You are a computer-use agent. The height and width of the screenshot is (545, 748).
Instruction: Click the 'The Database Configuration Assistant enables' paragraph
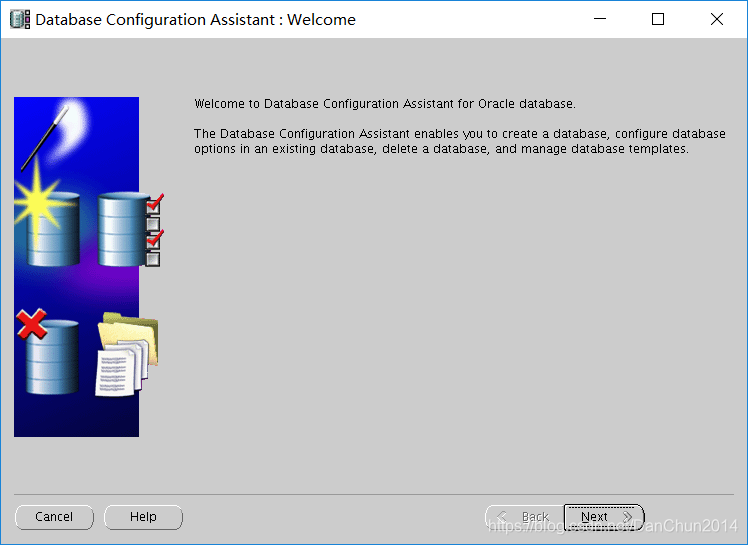460,141
